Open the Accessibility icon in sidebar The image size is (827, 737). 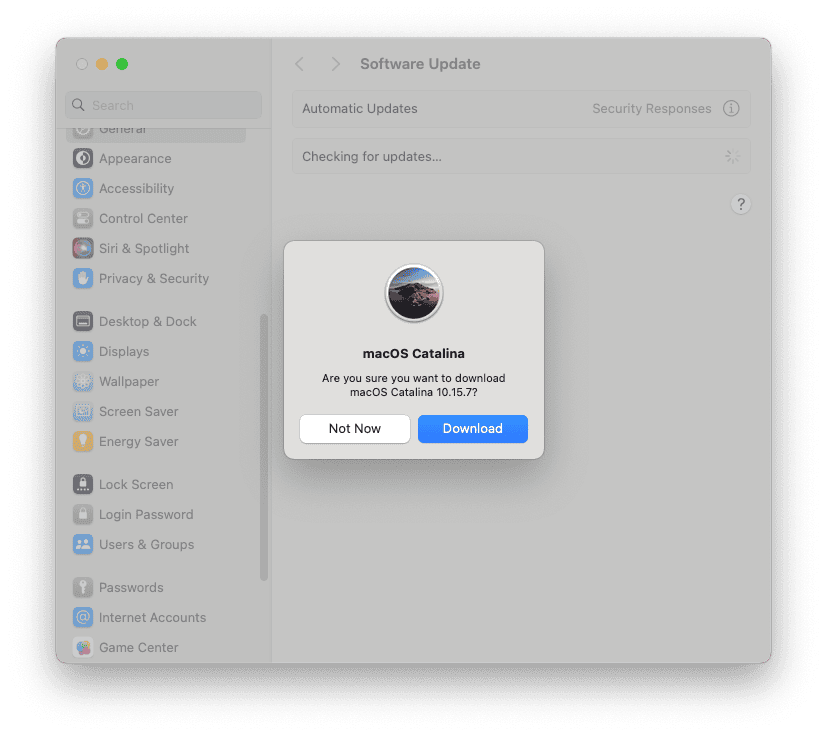[83, 188]
